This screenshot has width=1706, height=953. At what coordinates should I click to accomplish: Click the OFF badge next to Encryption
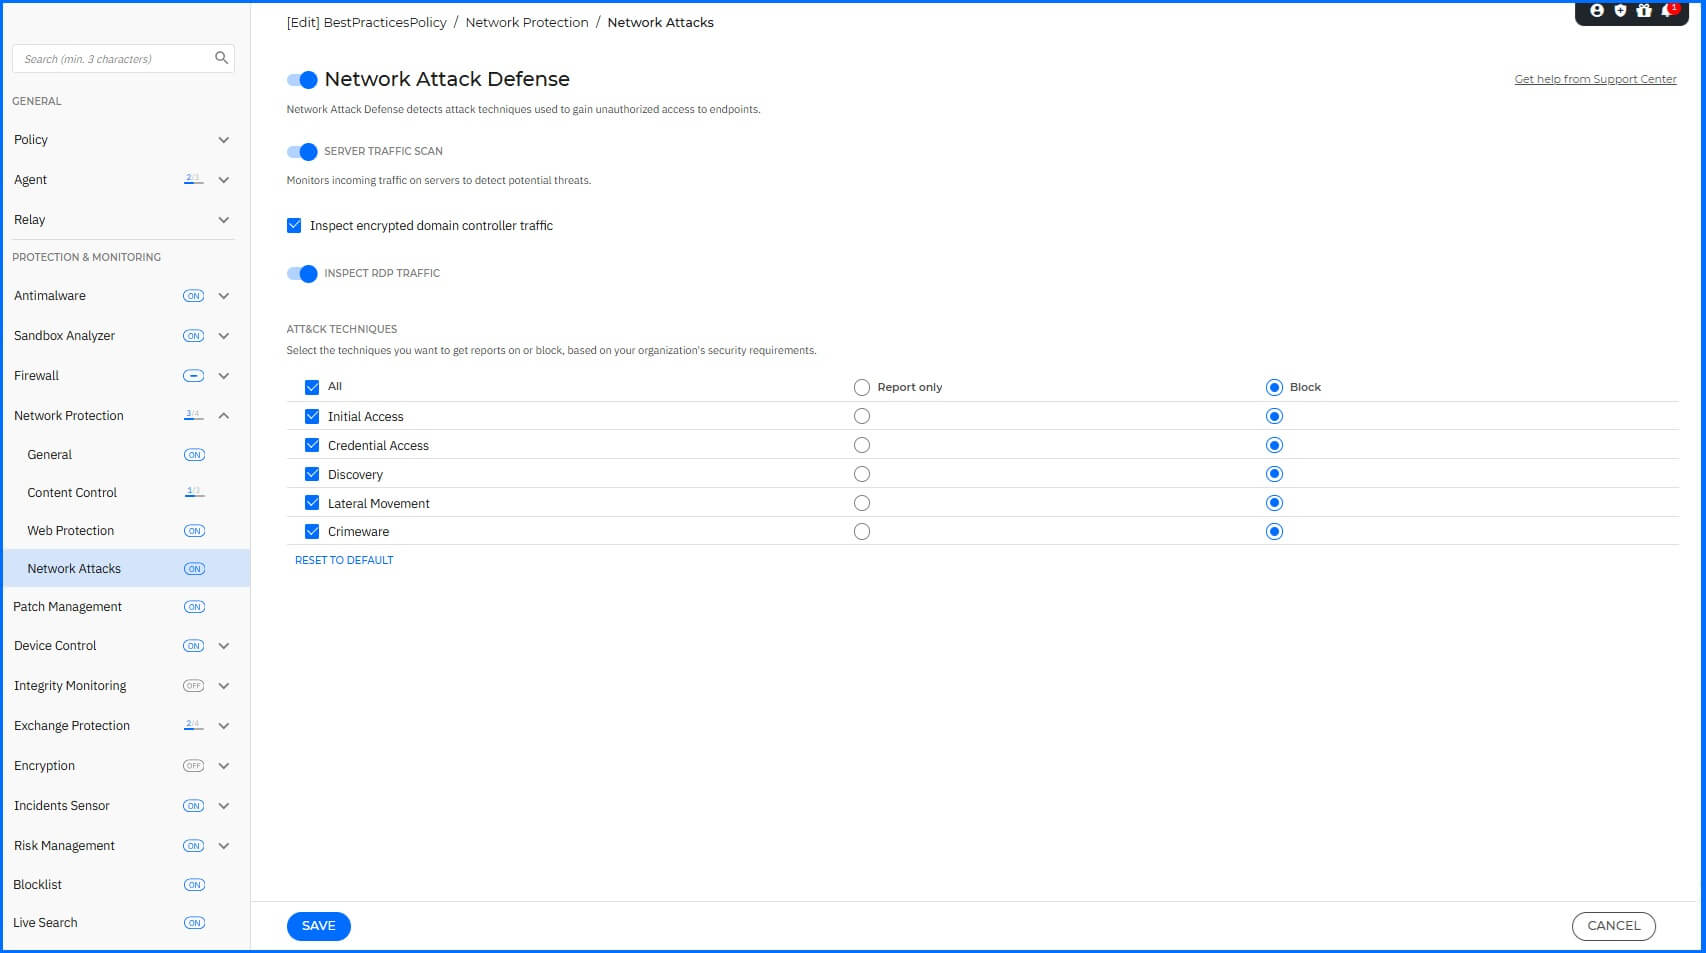tap(193, 765)
